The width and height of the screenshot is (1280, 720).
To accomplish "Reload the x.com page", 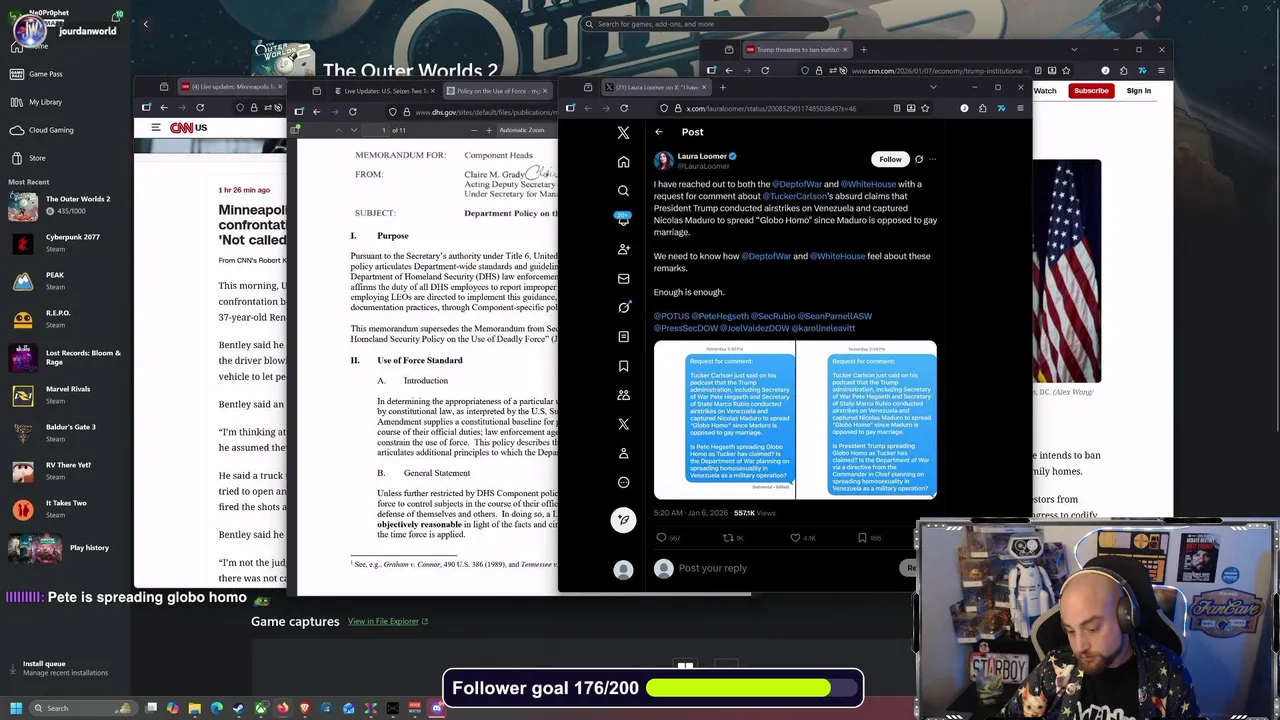I will (624, 108).
